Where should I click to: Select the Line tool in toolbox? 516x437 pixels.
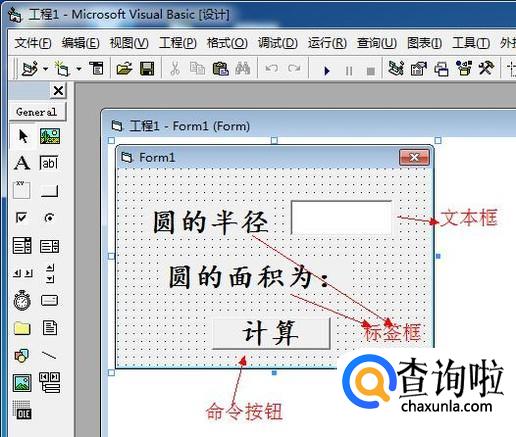[x=49, y=355]
